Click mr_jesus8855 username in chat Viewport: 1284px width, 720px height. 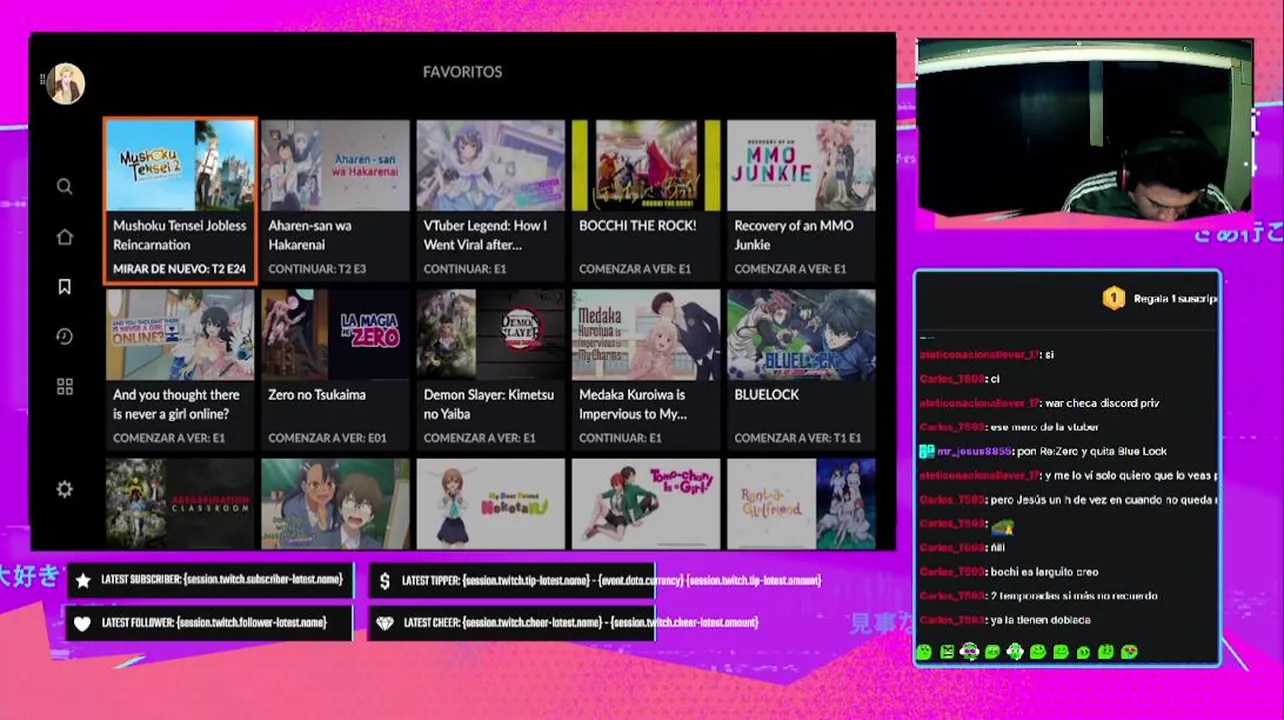[974, 451]
